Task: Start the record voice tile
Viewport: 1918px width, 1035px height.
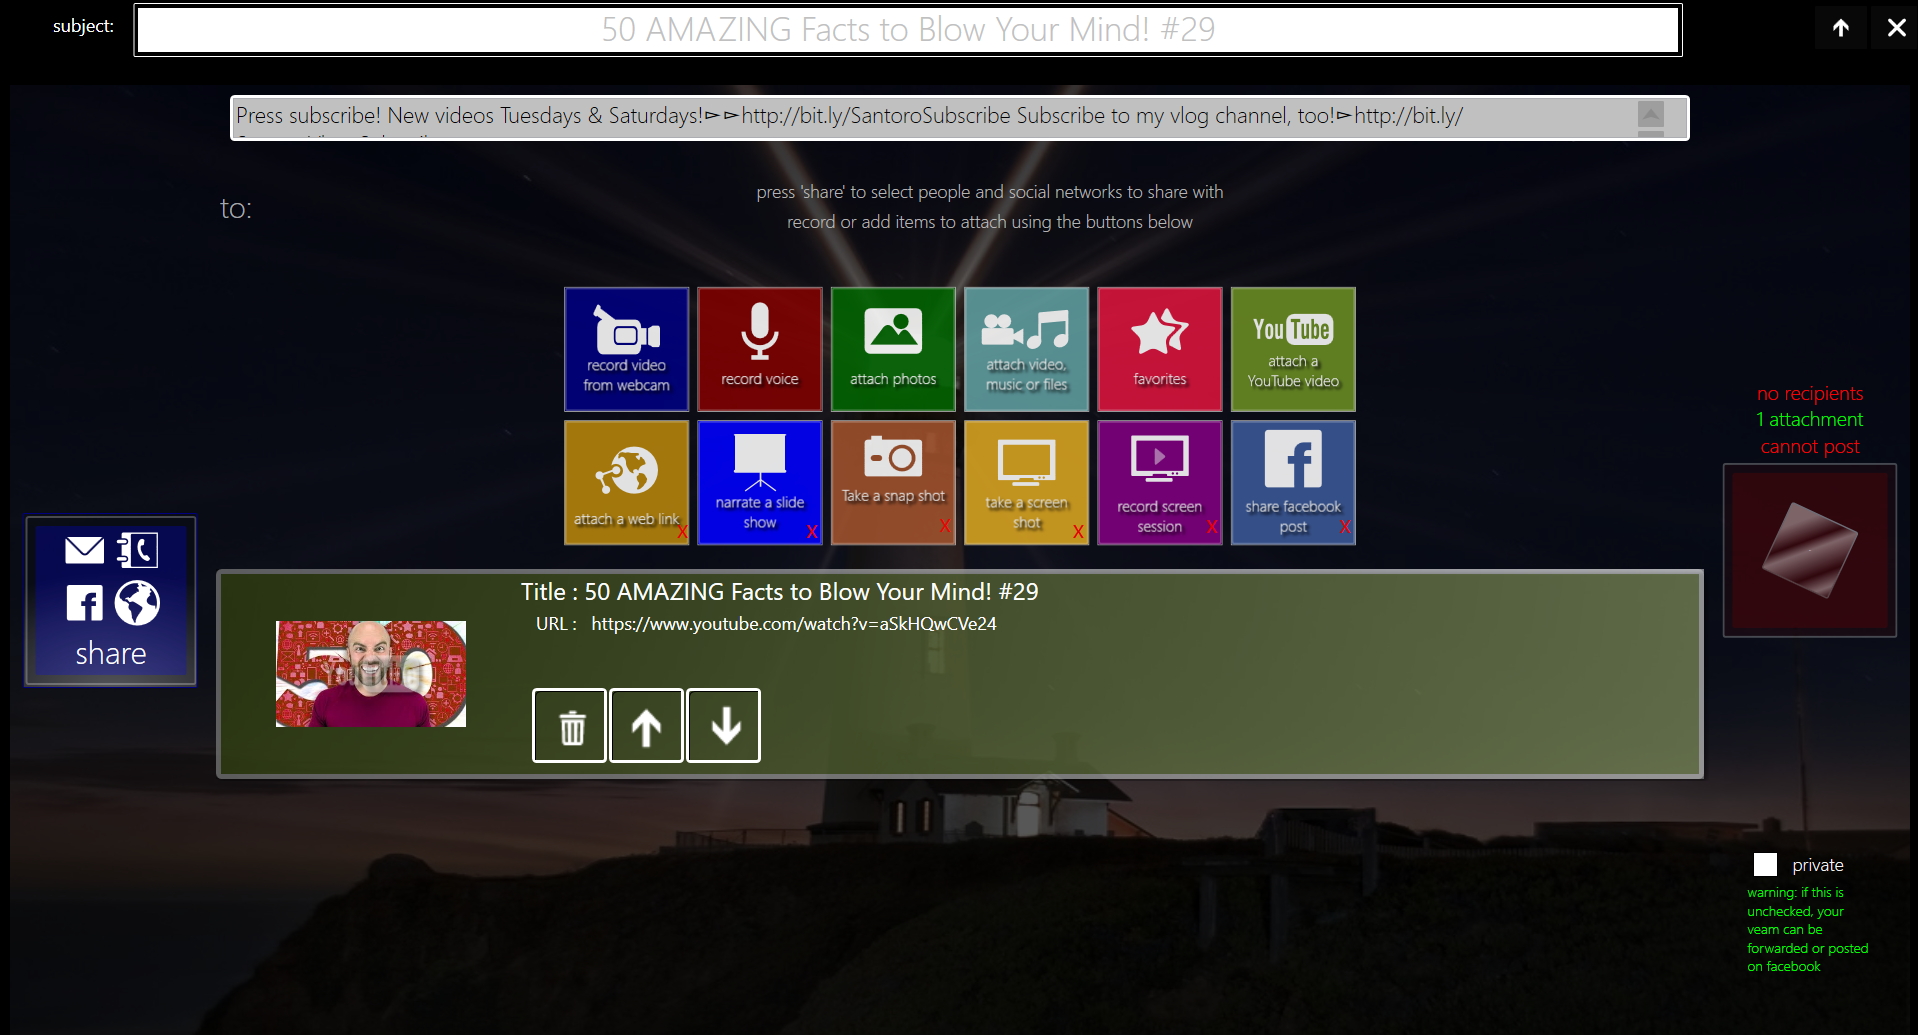Action: pyautogui.click(x=760, y=349)
